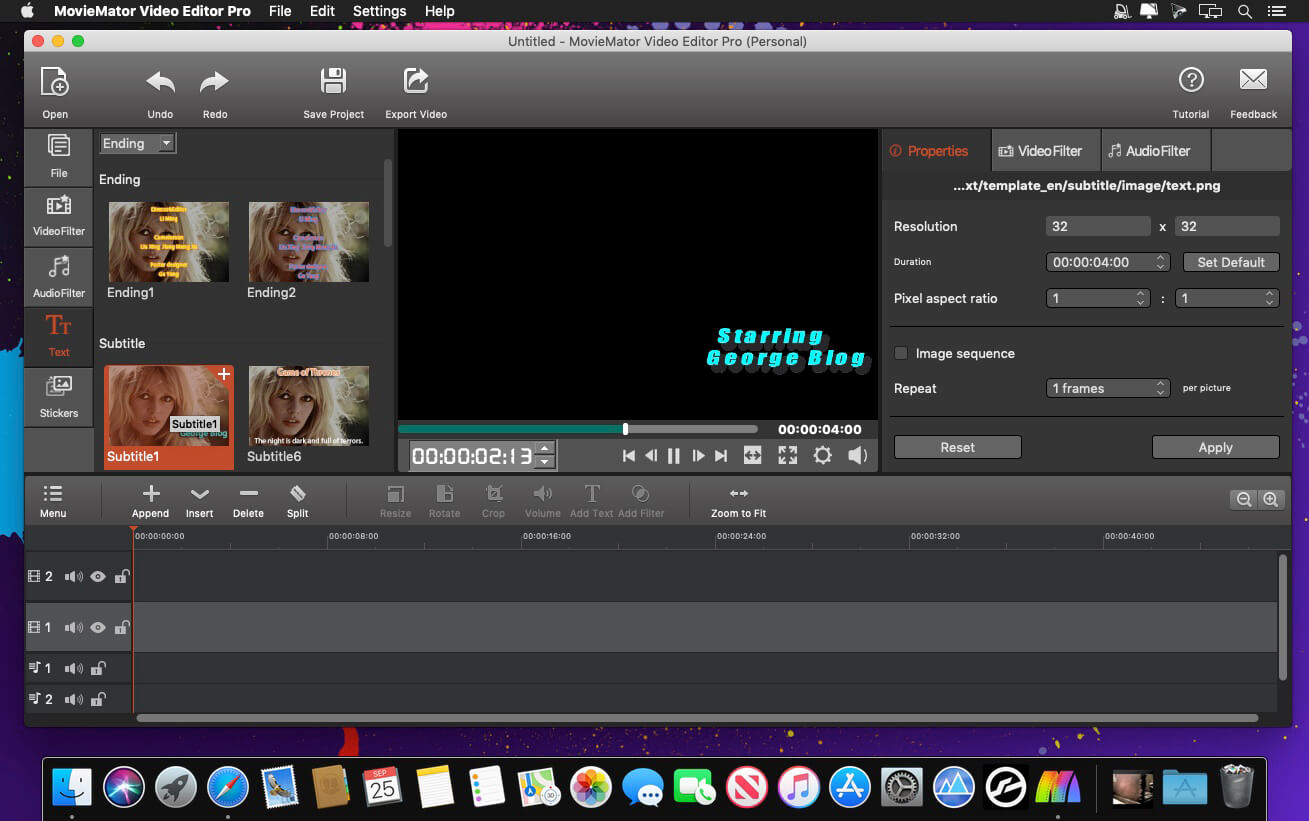Open Spotlight search in menu bar
The image size is (1309, 821).
pyautogui.click(x=1245, y=11)
